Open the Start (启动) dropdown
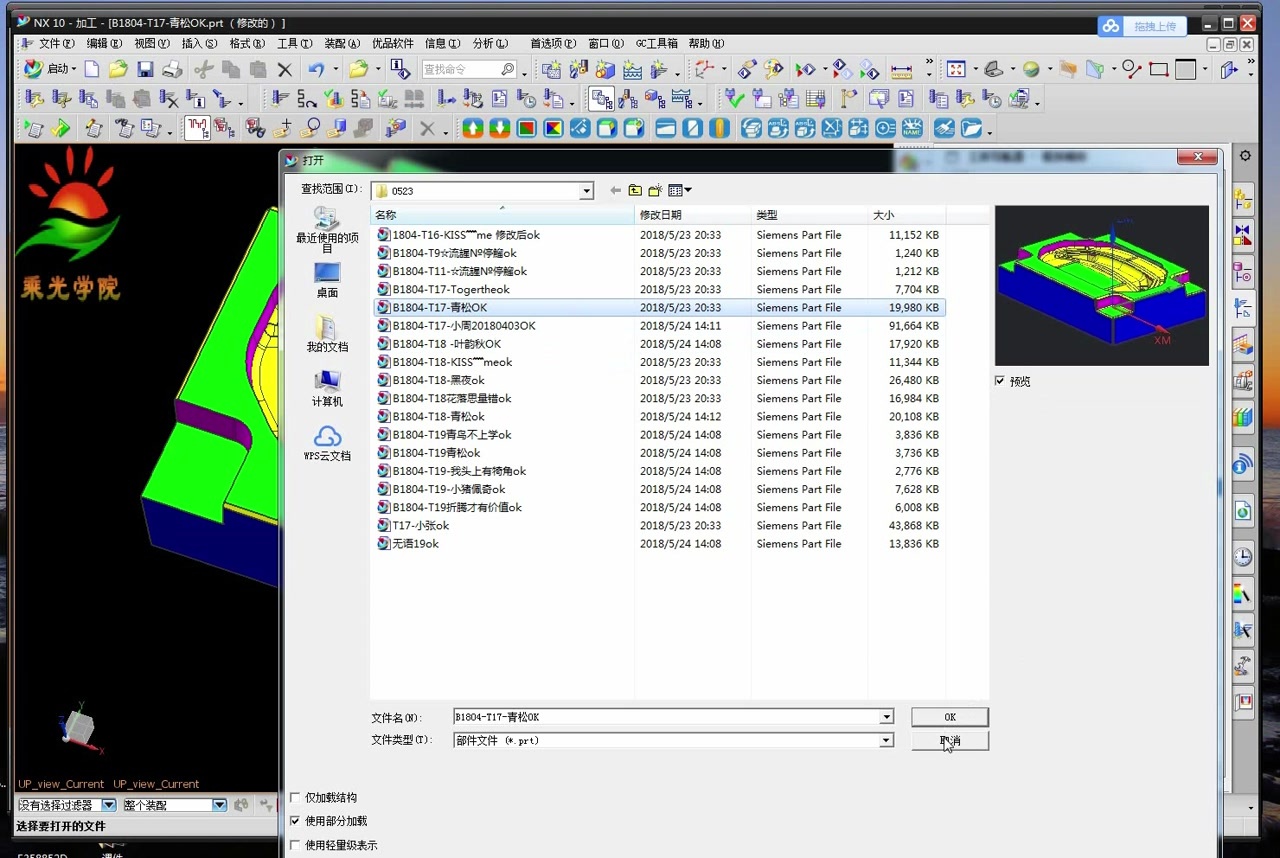Image resolution: width=1280 pixels, height=858 pixels. (x=50, y=69)
